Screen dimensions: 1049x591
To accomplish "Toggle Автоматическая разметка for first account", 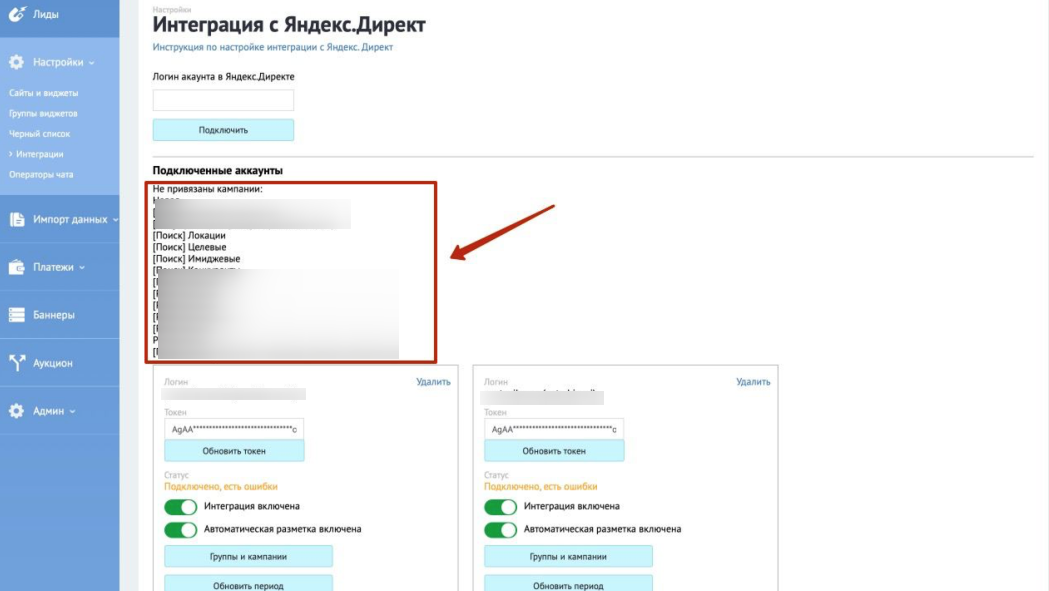I will pos(181,530).
